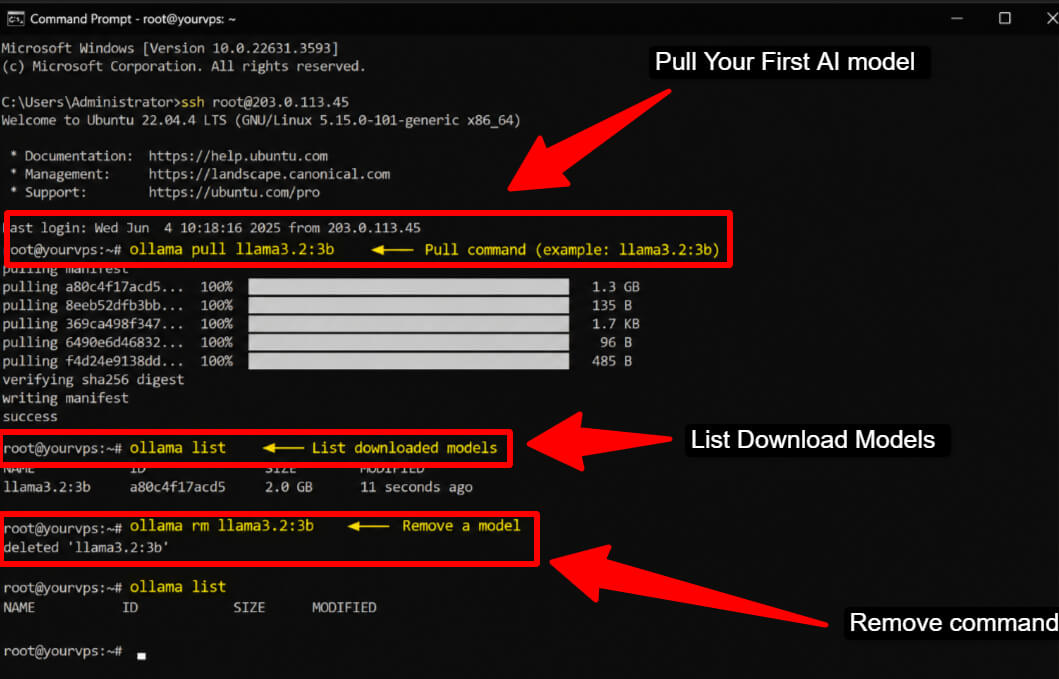This screenshot has height=679, width=1059.
Task: Maximize the Command Prompt window
Action: [1005, 19]
